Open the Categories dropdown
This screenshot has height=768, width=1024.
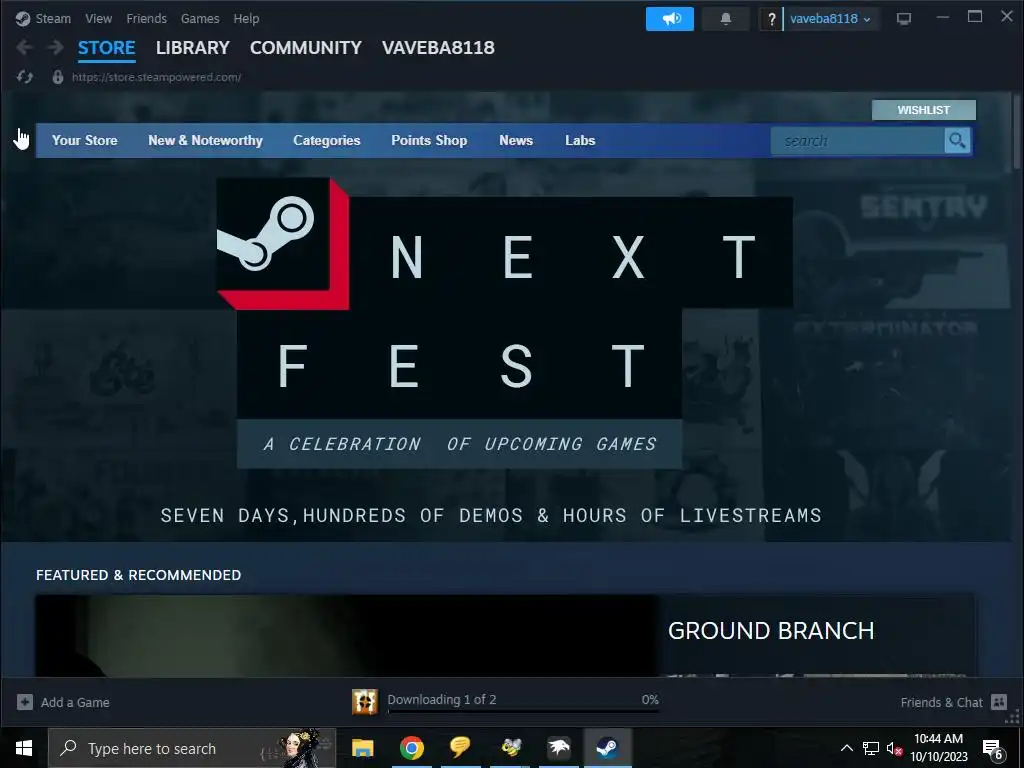[327, 140]
